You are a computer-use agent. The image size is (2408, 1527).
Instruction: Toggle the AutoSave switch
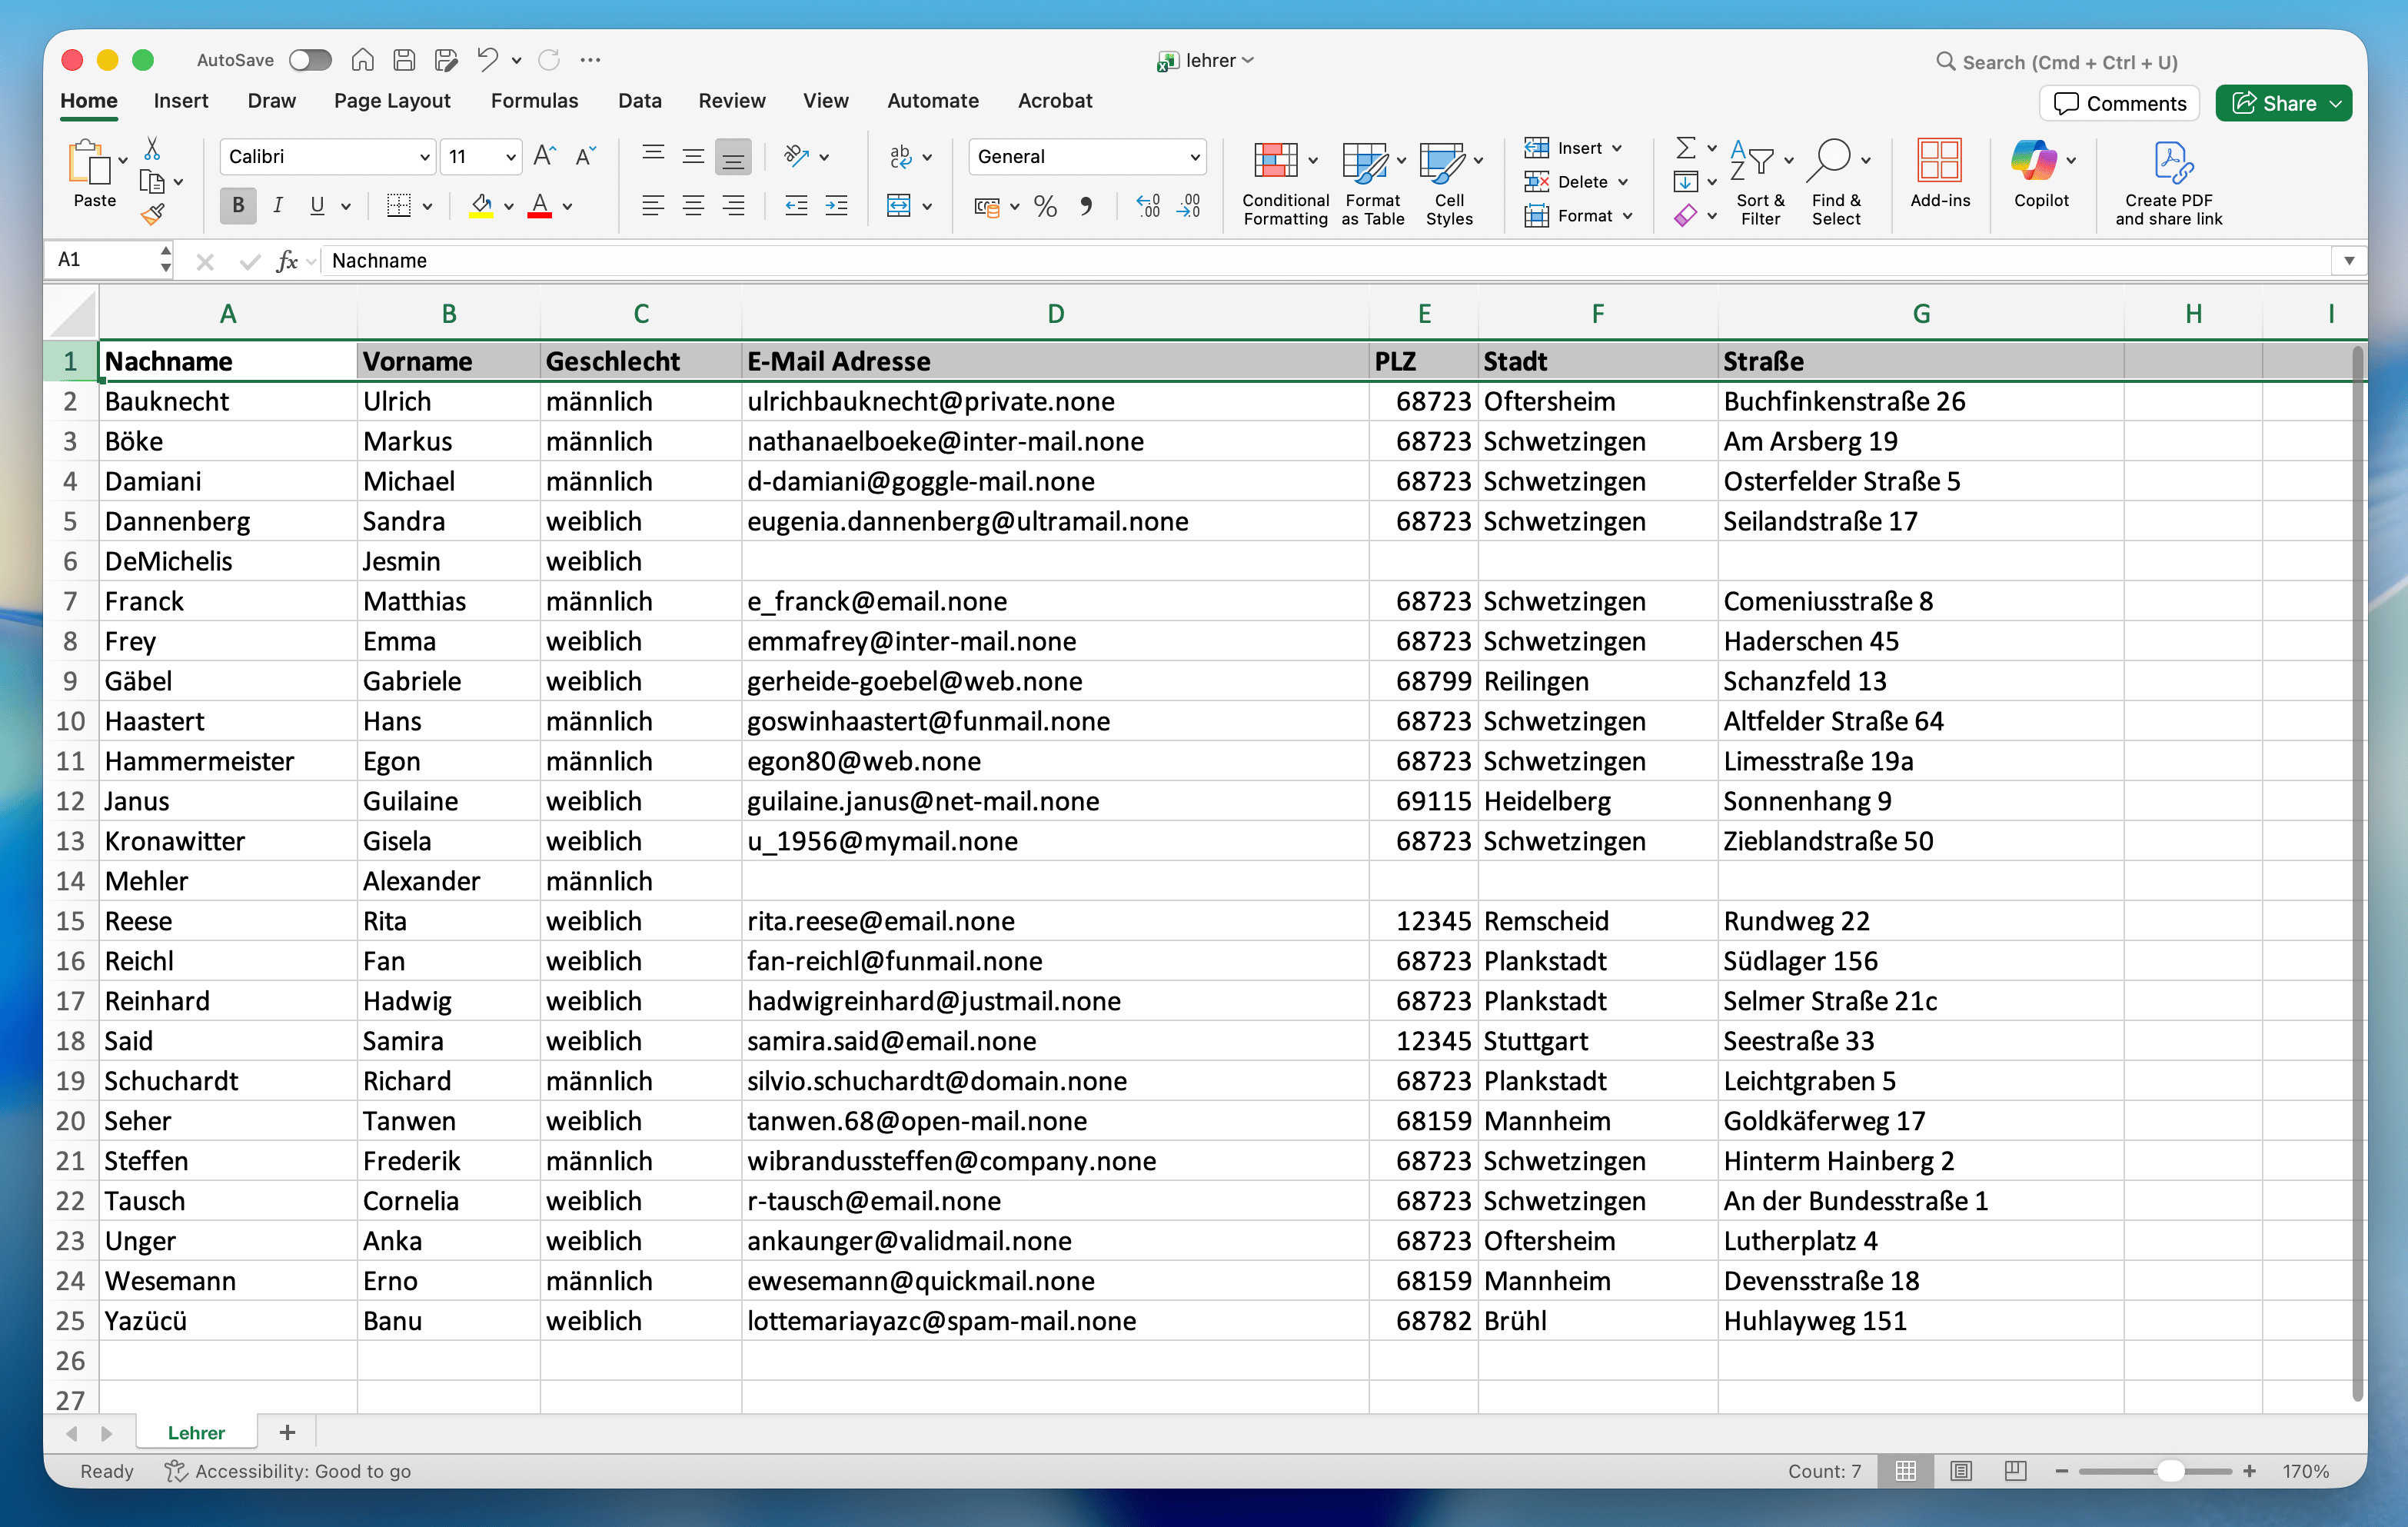point(310,60)
